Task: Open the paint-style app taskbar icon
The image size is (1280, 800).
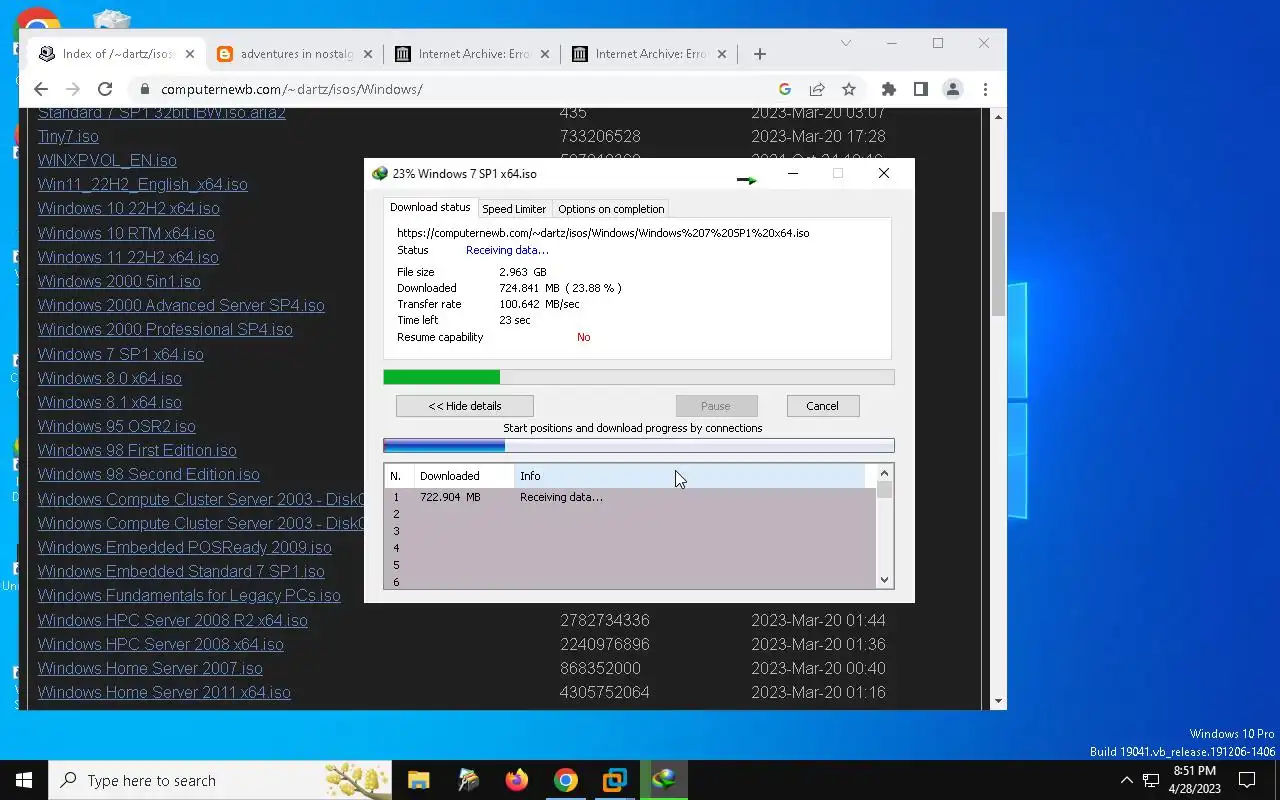Action: point(468,780)
